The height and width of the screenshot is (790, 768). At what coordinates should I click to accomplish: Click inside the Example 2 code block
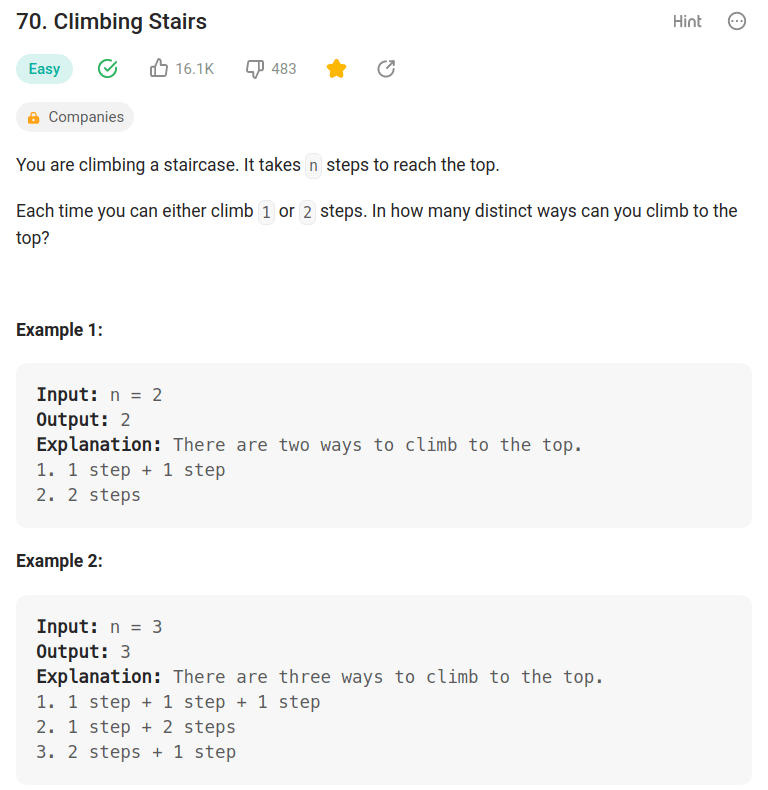[x=384, y=690]
